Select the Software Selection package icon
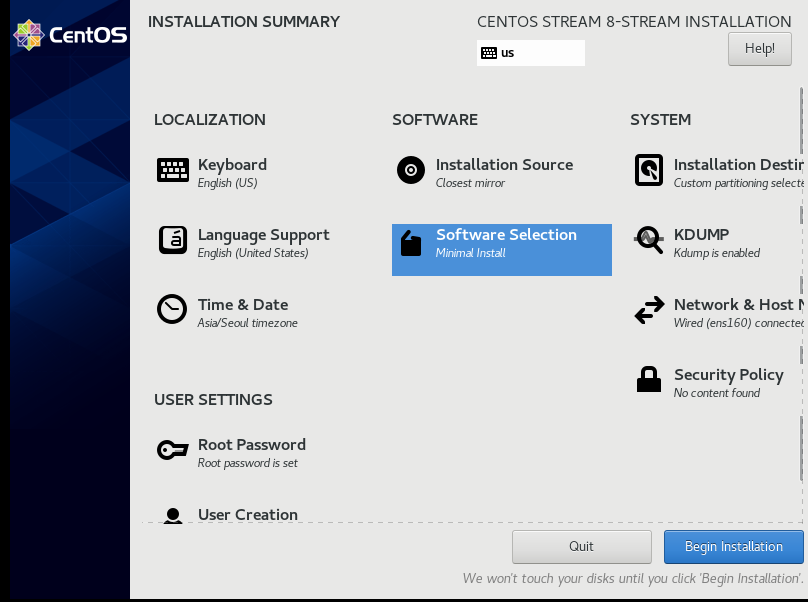Image resolution: width=808 pixels, height=602 pixels. 411,243
